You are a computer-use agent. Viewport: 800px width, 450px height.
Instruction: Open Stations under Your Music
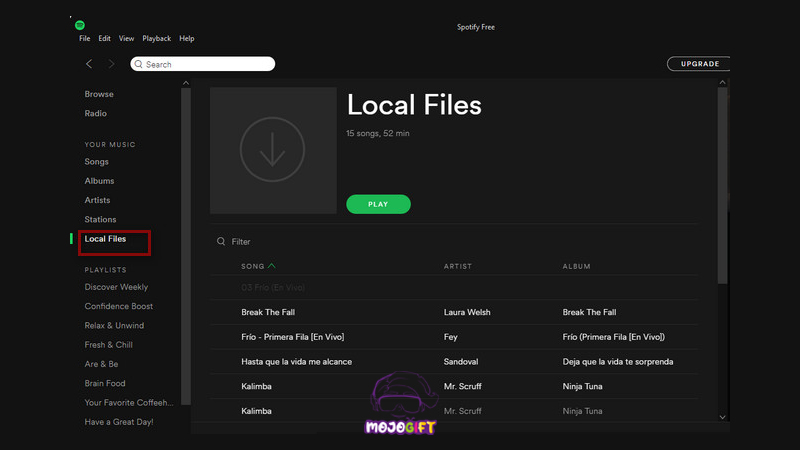(x=101, y=219)
